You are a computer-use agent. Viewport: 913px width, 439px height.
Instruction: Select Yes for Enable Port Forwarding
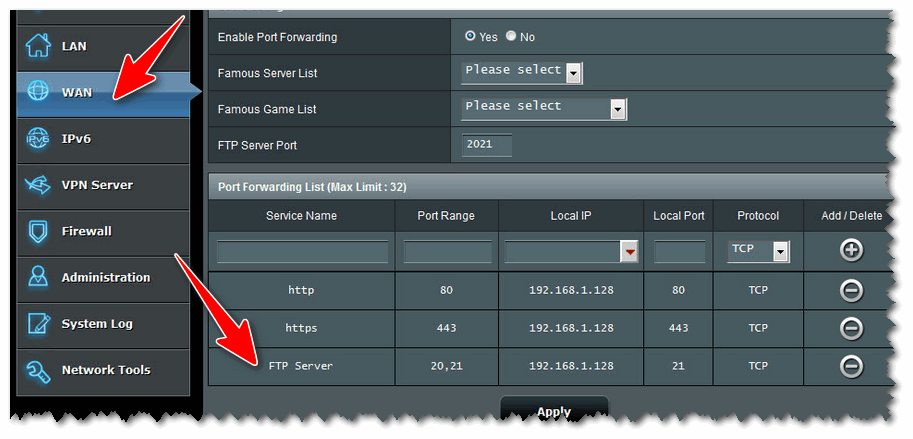tap(471, 37)
